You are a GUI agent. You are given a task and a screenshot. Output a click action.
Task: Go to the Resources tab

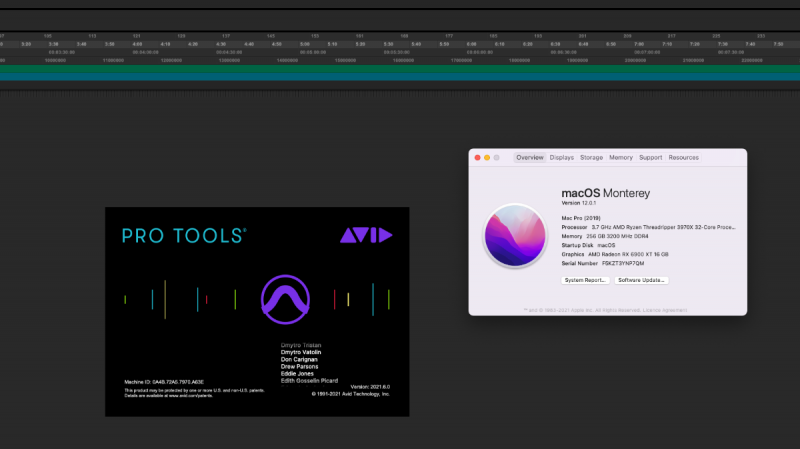click(x=684, y=158)
